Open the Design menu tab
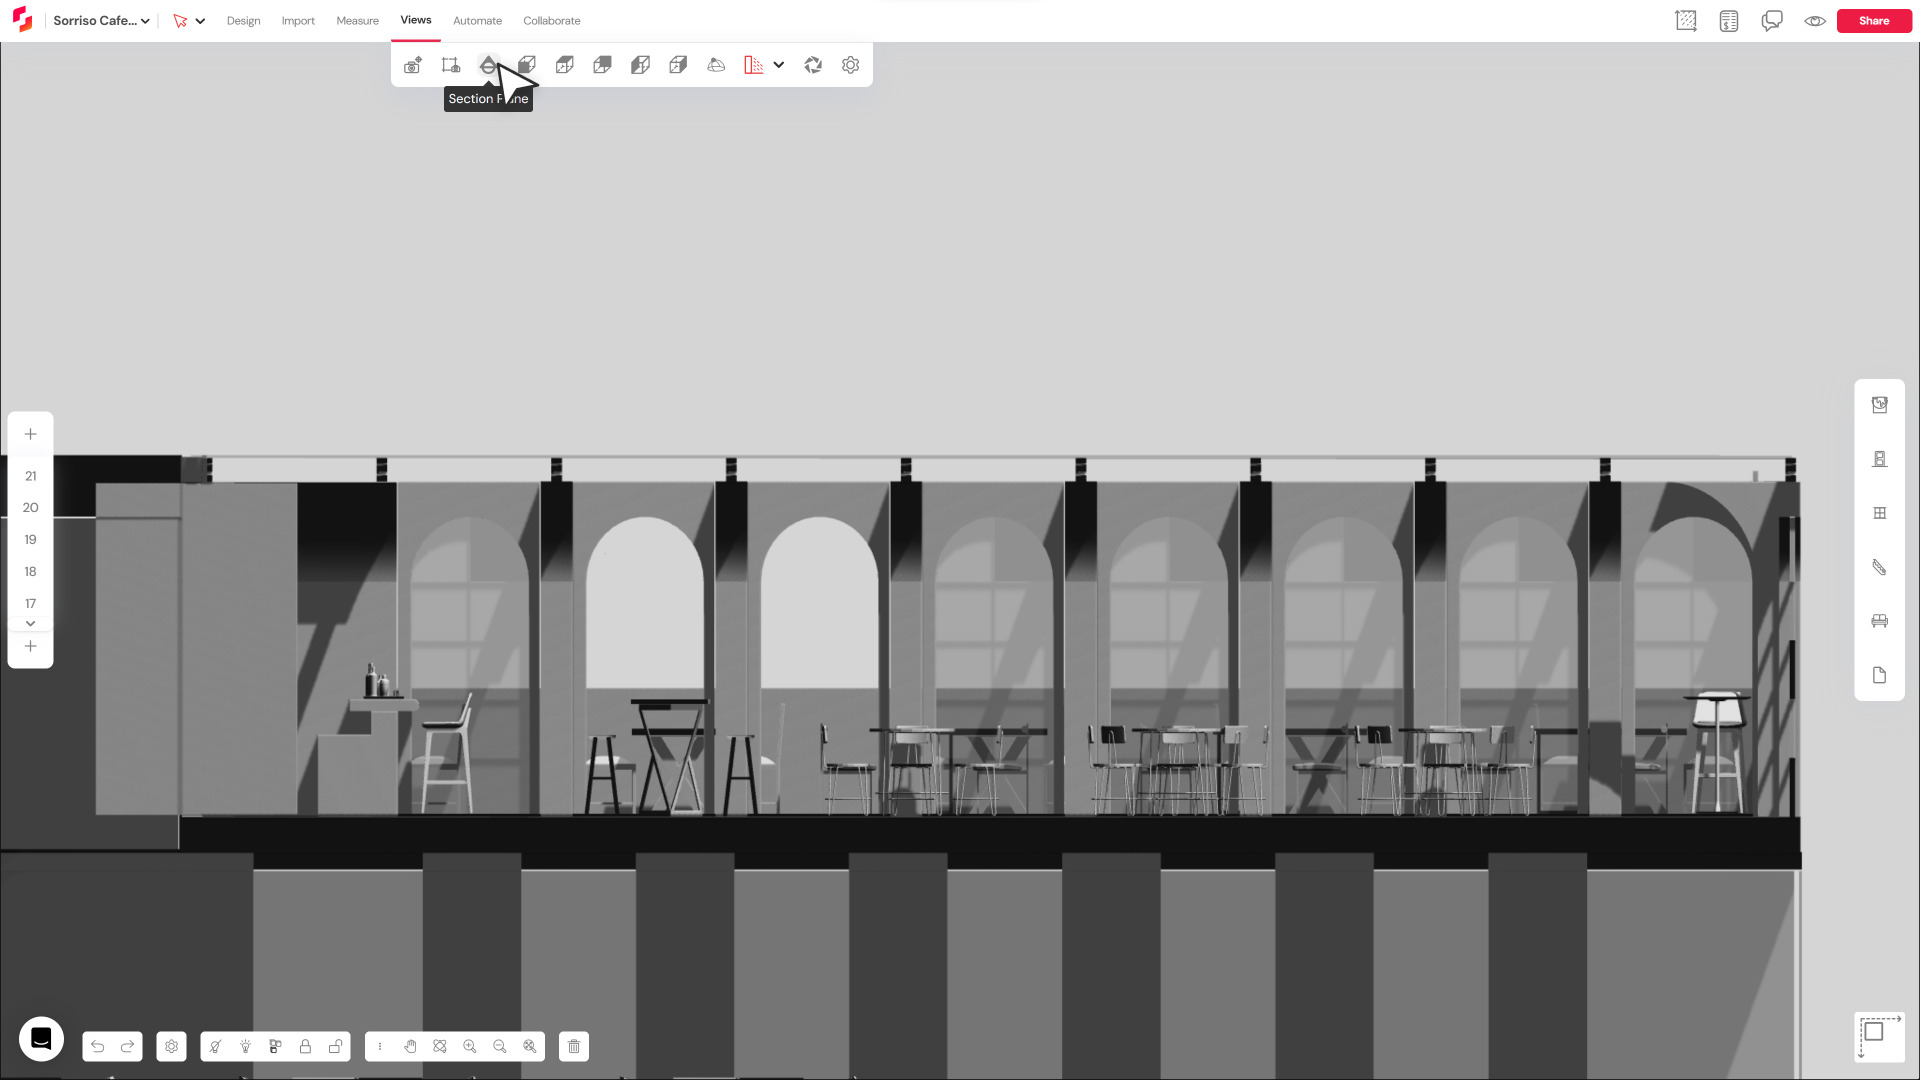The image size is (1920, 1080). [x=243, y=21]
